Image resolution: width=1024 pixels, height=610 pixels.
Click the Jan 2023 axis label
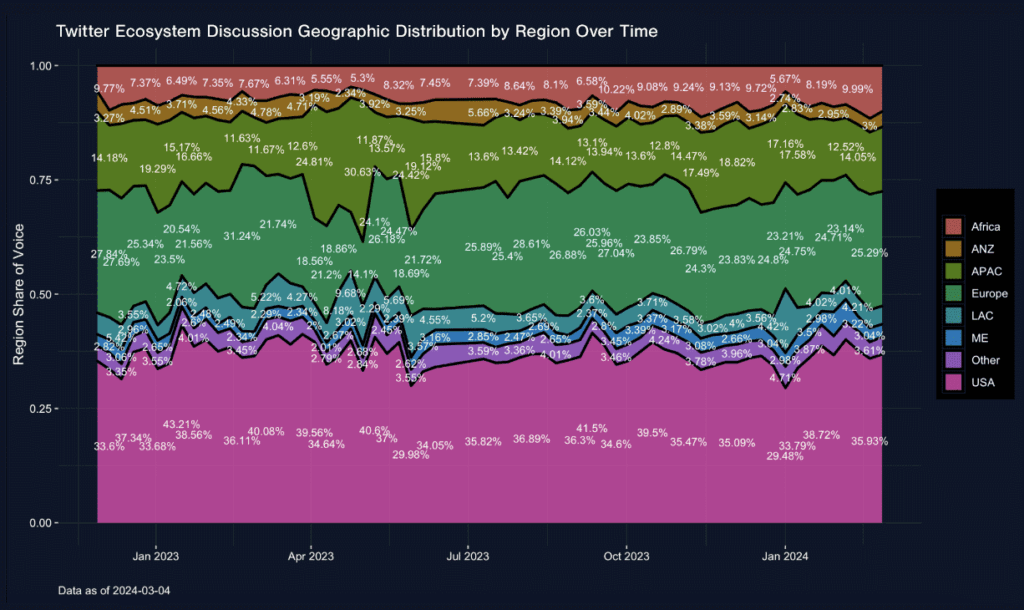[155, 556]
